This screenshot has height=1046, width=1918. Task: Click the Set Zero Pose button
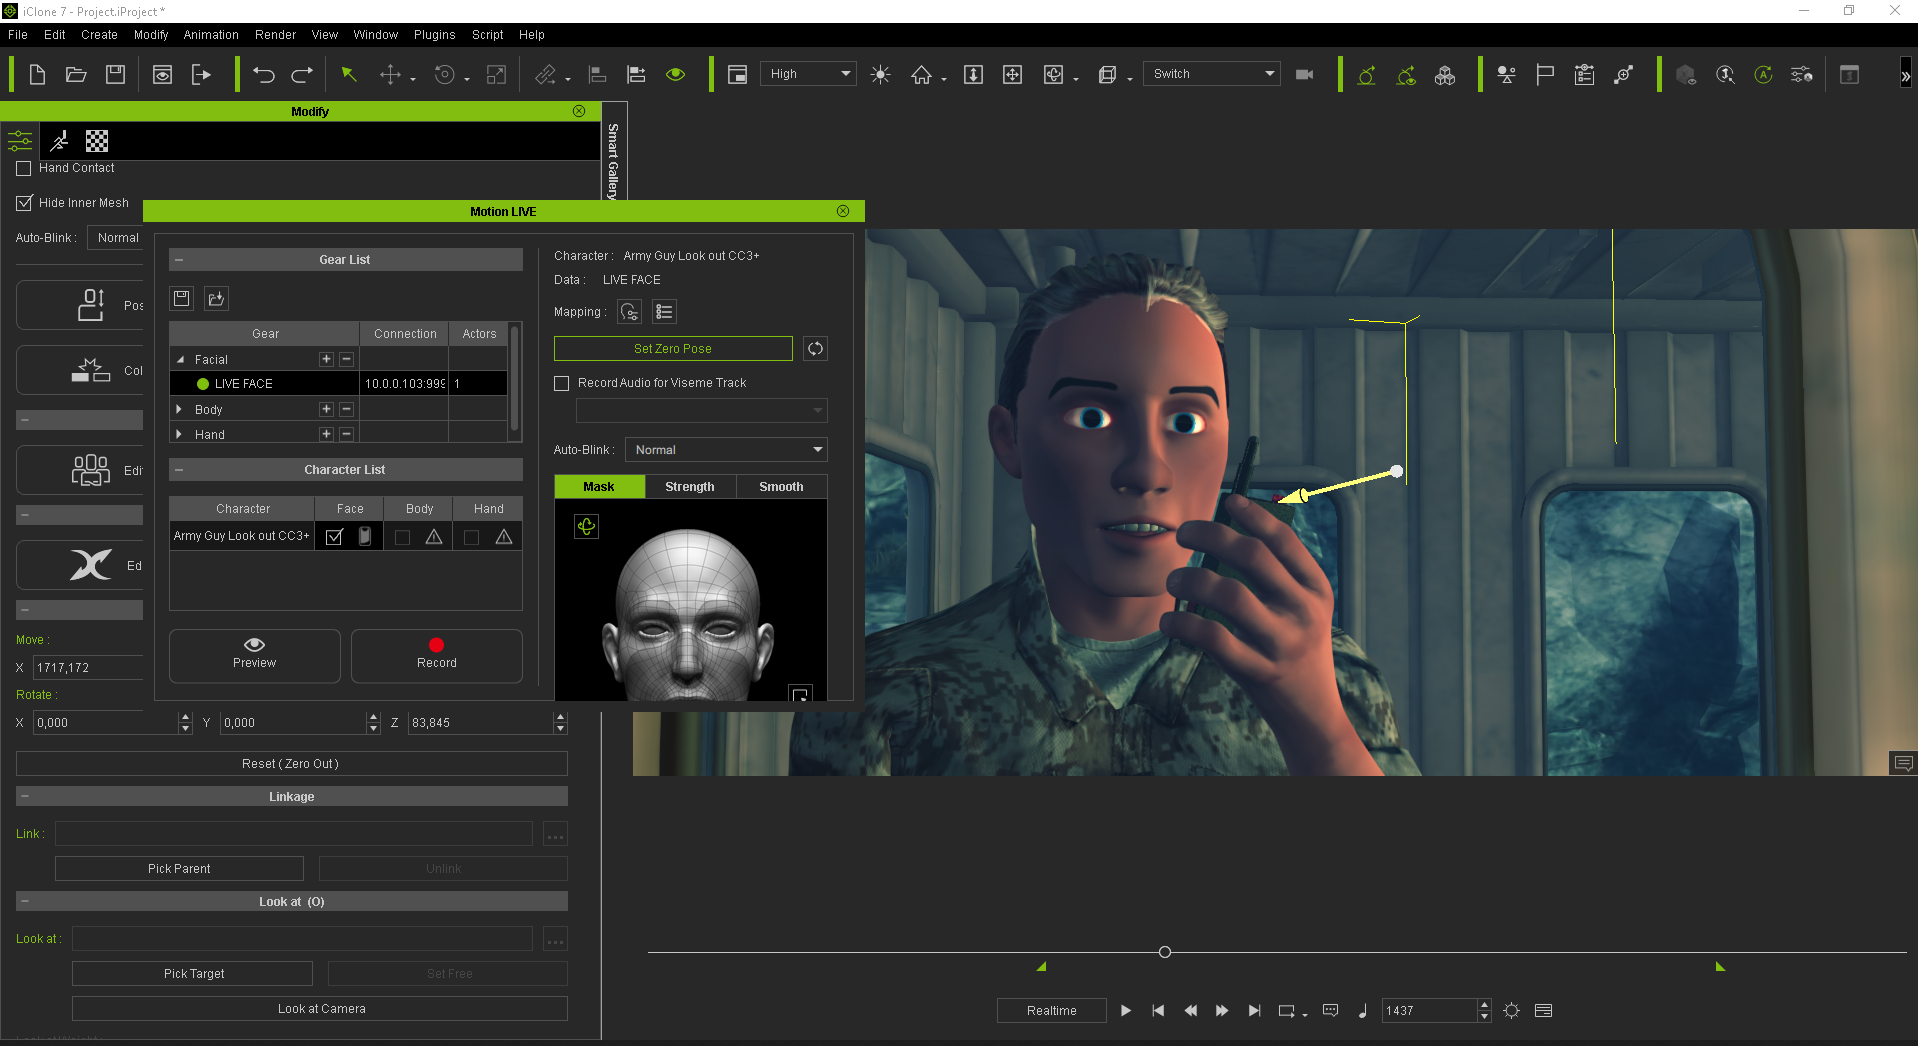673,348
